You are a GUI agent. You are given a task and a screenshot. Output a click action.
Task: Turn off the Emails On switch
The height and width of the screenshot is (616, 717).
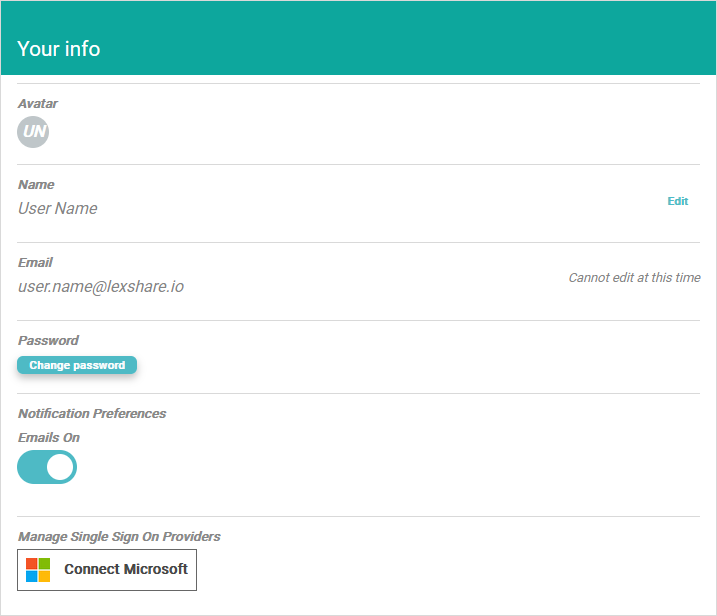[x=47, y=467]
